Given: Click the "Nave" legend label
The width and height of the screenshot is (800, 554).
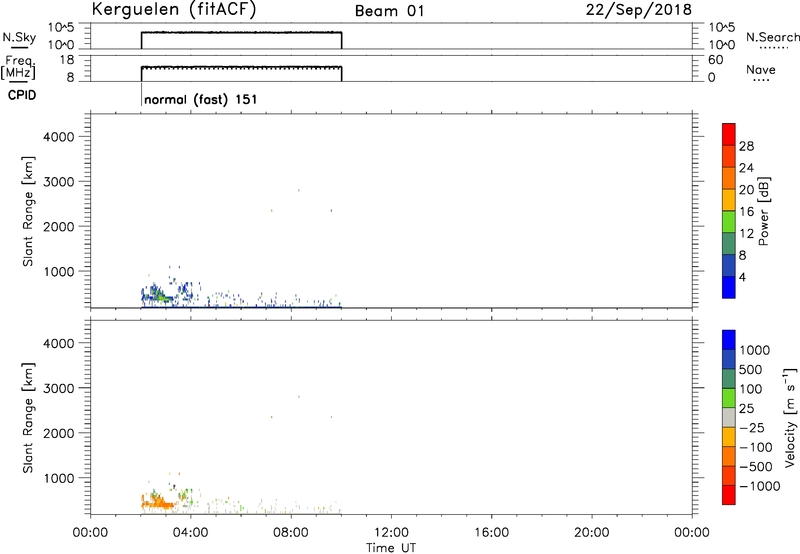Looking at the screenshot, I should [x=761, y=69].
